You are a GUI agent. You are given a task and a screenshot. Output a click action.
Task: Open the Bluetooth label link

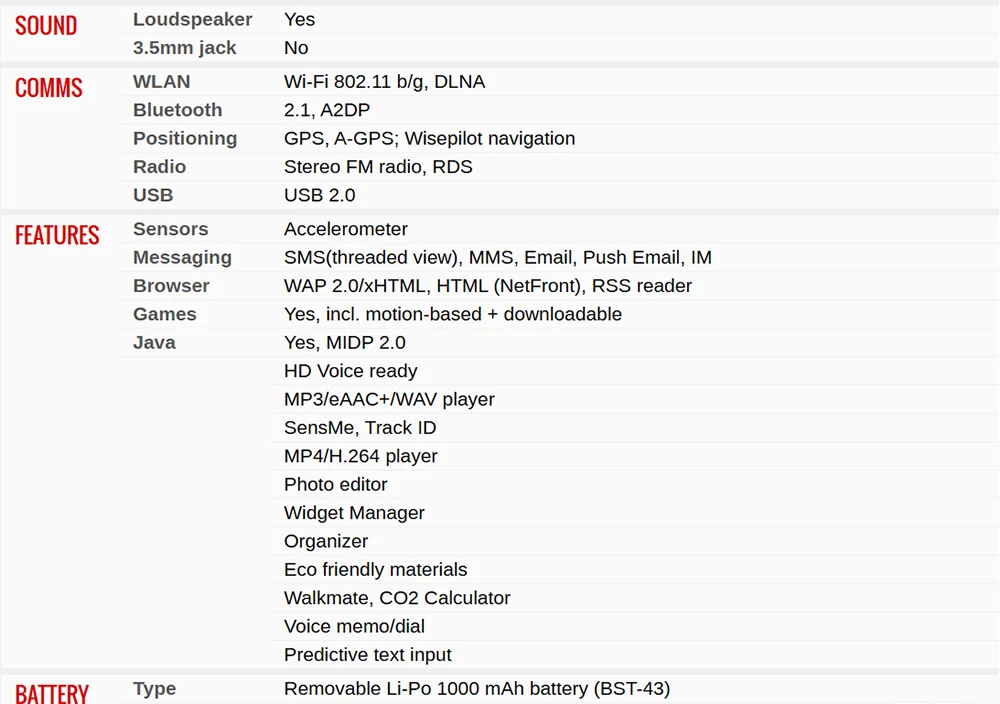[x=177, y=110]
